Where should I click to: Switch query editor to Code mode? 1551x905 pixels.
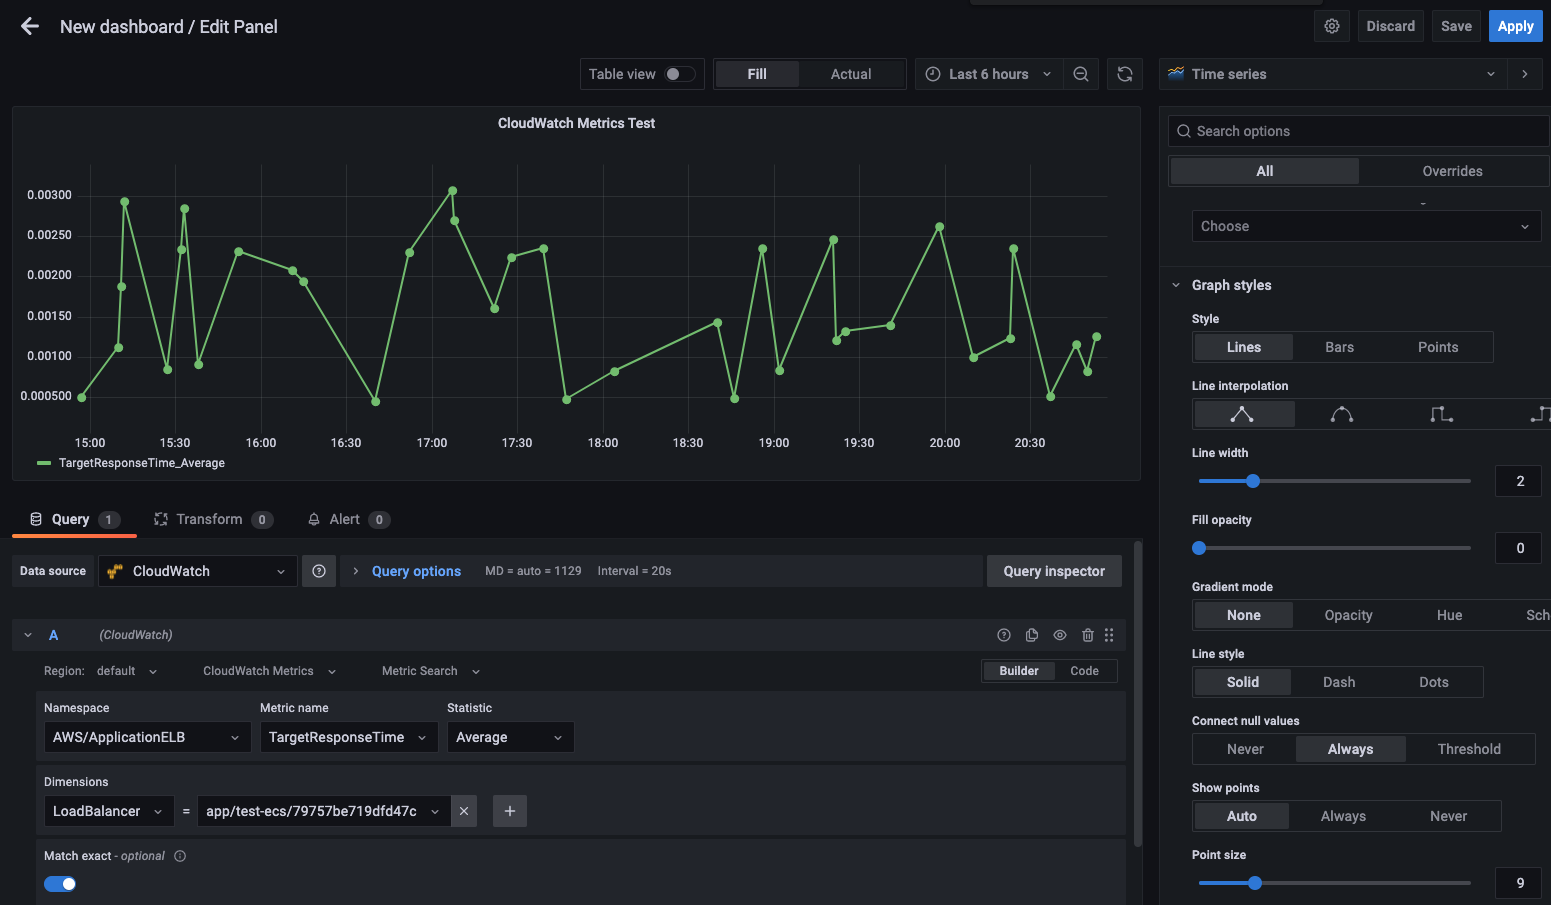click(1084, 671)
